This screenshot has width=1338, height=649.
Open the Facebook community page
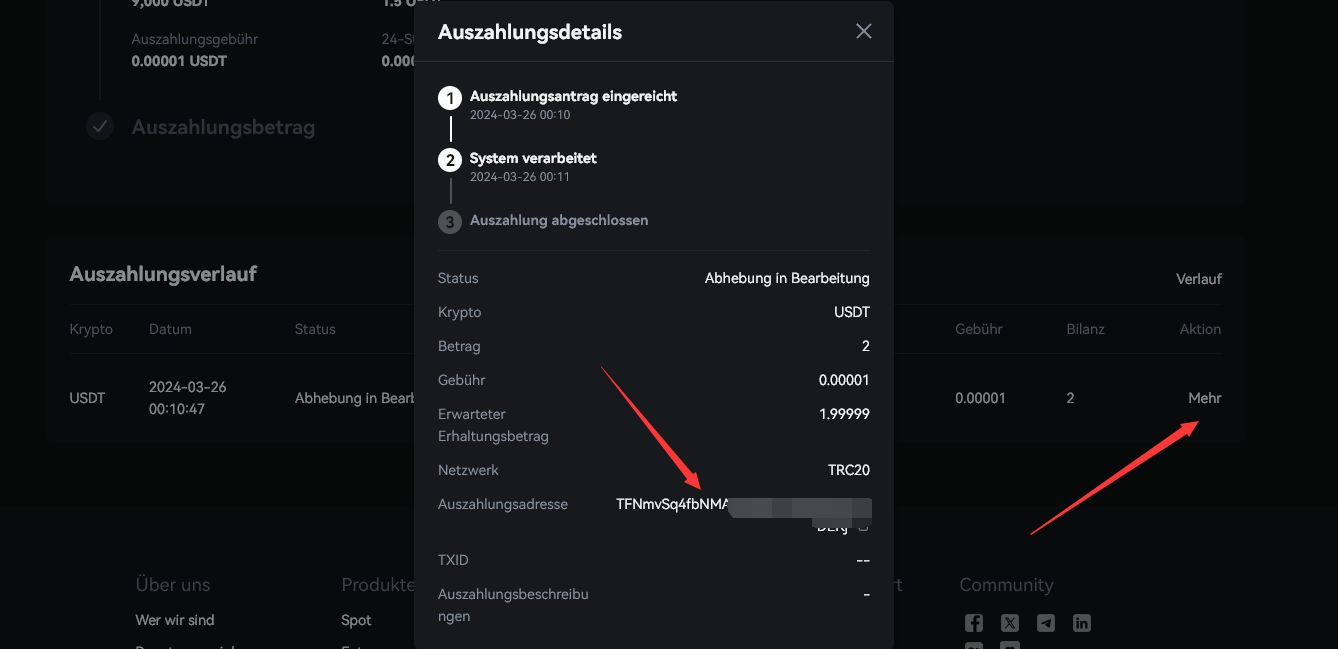click(x=973, y=623)
